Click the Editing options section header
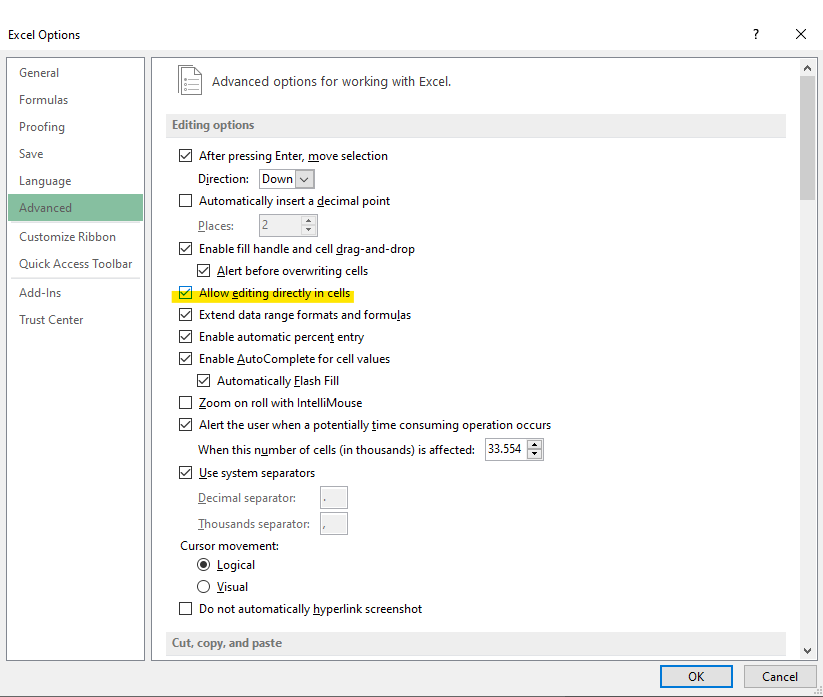Screen dimensions: 823x697 pos(476,125)
